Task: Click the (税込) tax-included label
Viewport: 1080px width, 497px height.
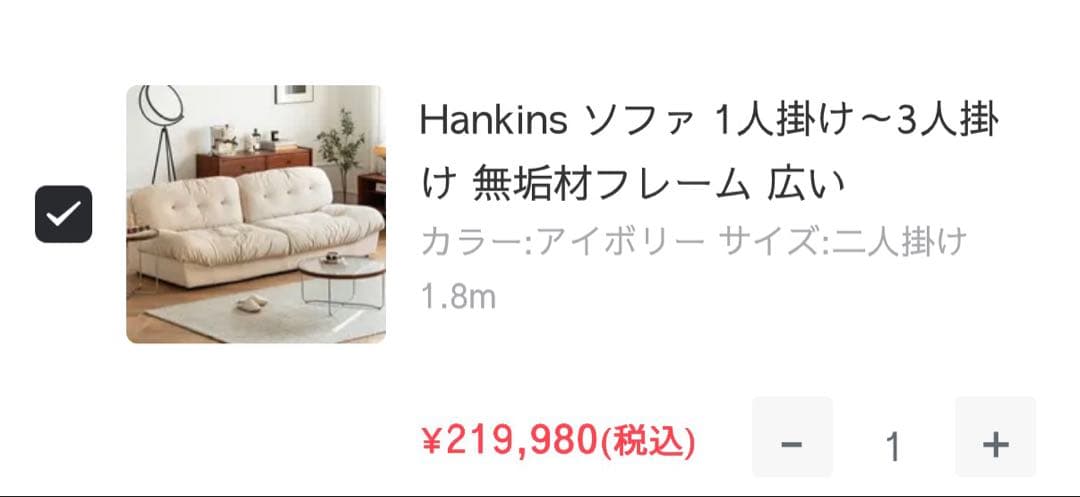Action: [x=648, y=442]
